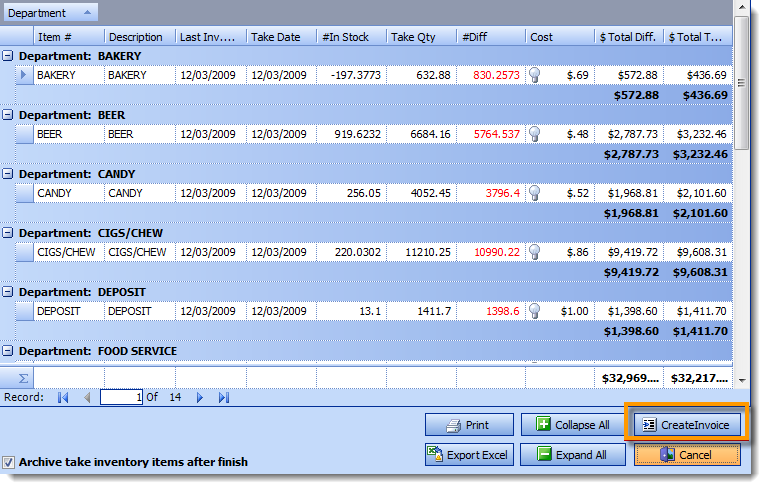Go to last record navigation arrow
Screen dimensions: 766x489
pyautogui.click(x=223, y=398)
